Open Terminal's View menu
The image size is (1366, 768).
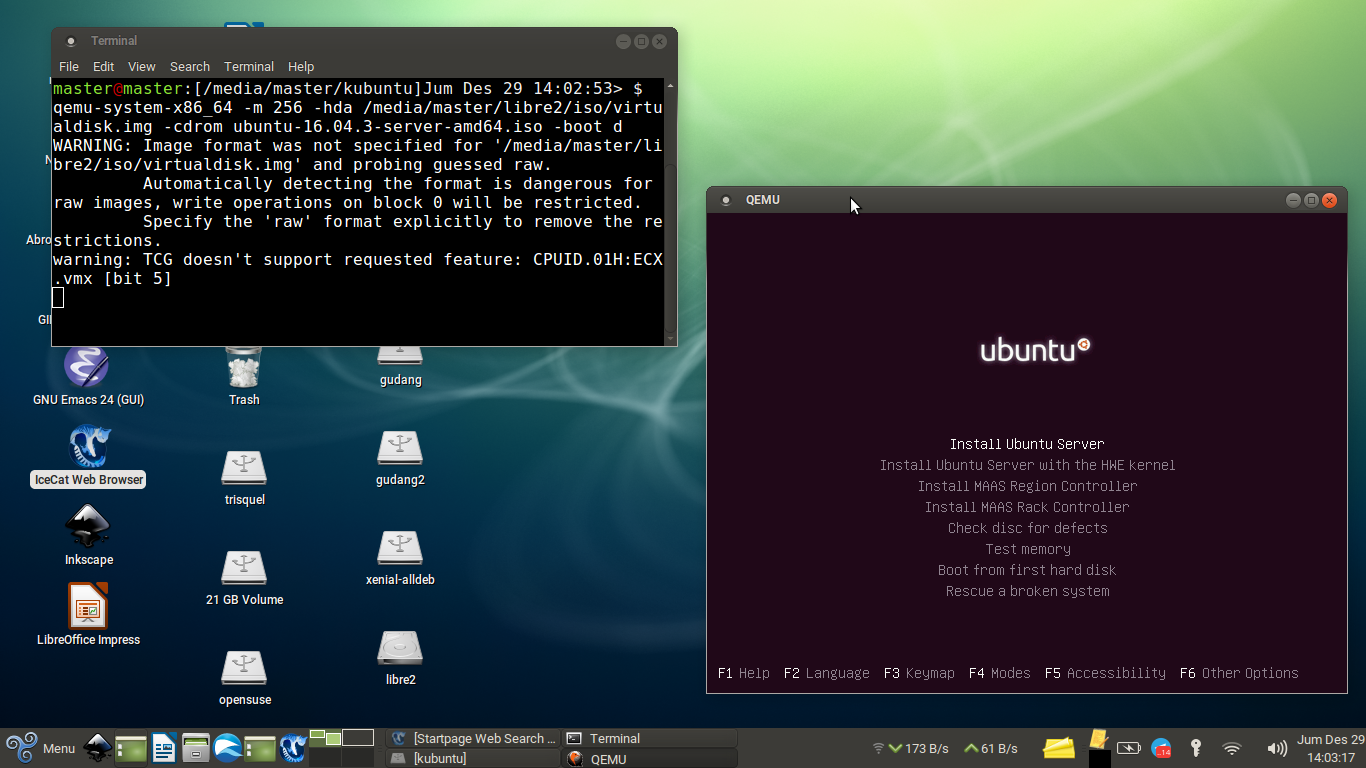(141, 66)
